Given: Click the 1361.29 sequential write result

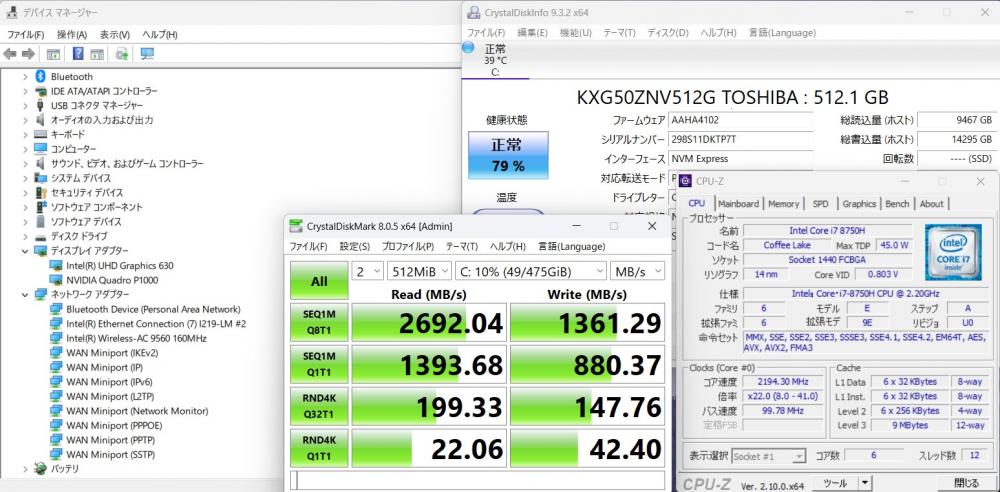Looking at the screenshot, I should pyautogui.click(x=587, y=322).
